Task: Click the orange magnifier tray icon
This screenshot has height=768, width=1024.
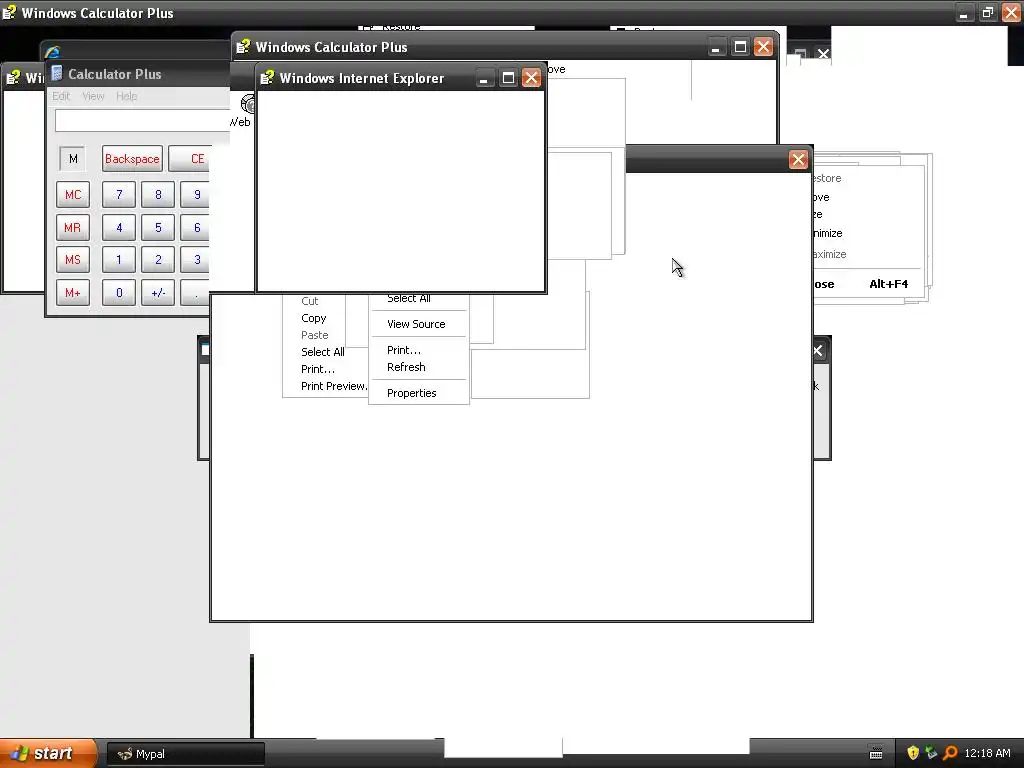Action: coord(950,753)
